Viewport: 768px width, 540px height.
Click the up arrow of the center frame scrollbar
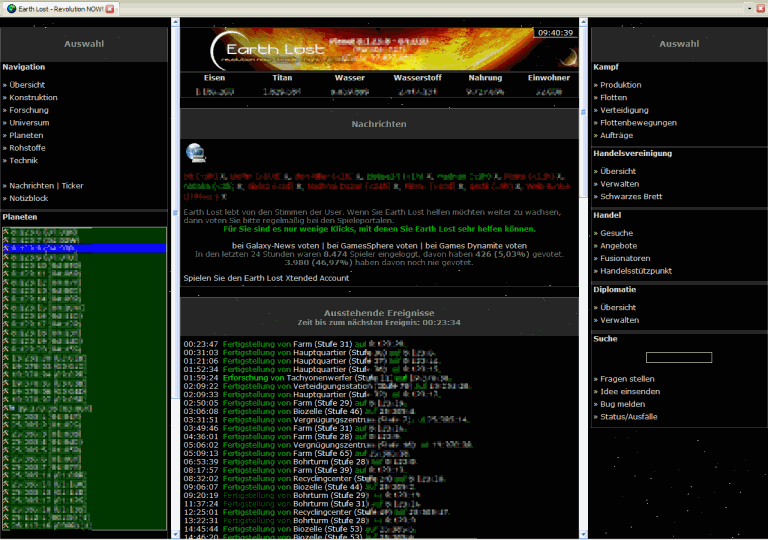[x=583, y=22]
